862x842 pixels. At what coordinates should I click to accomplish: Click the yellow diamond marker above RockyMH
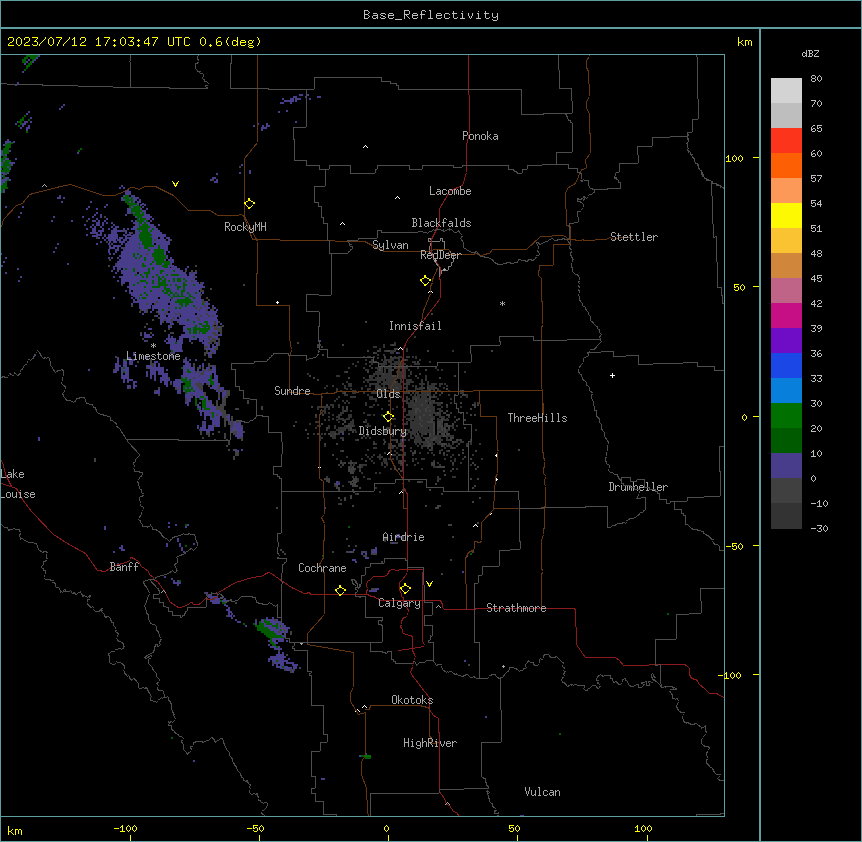(x=249, y=204)
